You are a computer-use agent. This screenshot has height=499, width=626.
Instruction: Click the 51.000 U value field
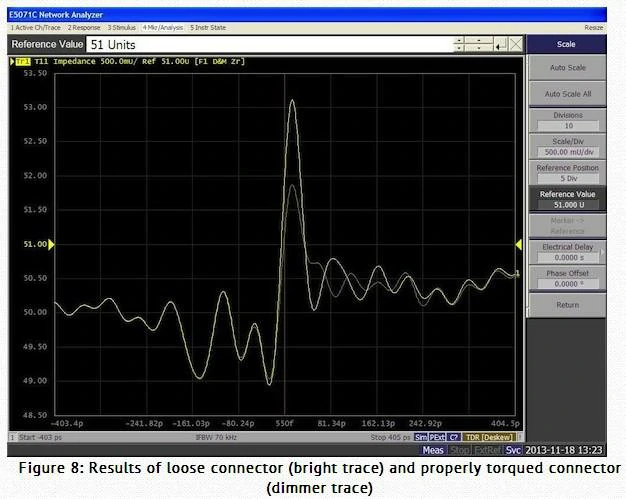coord(569,205)
